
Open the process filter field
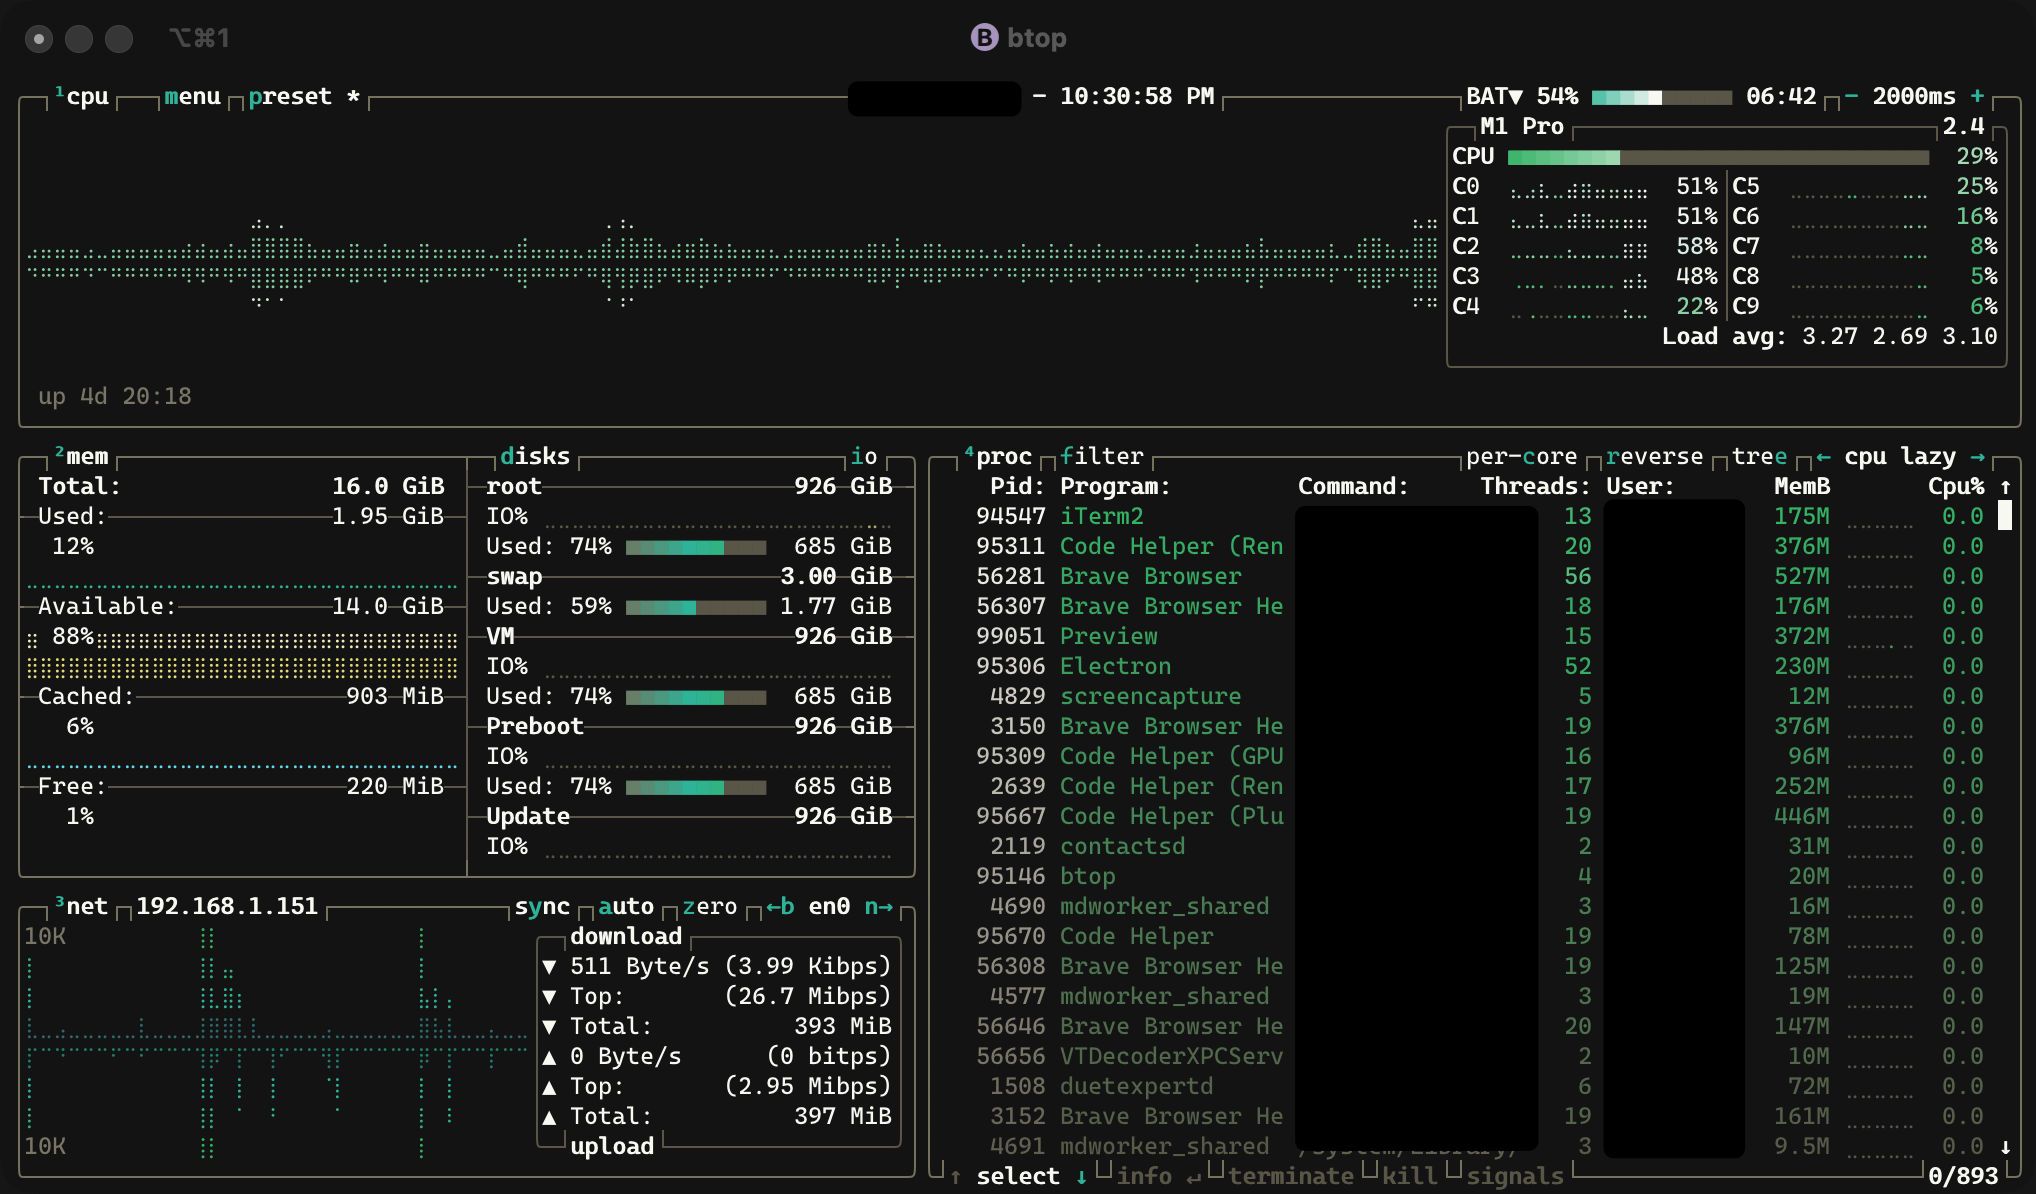click(x=1101, y=457)
